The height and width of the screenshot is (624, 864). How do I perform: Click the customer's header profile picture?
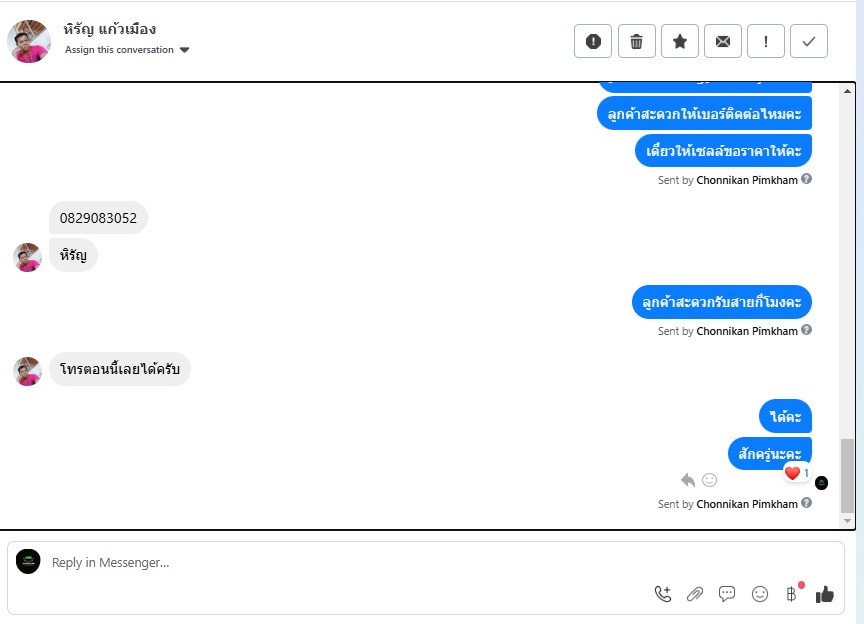point(29,41)
